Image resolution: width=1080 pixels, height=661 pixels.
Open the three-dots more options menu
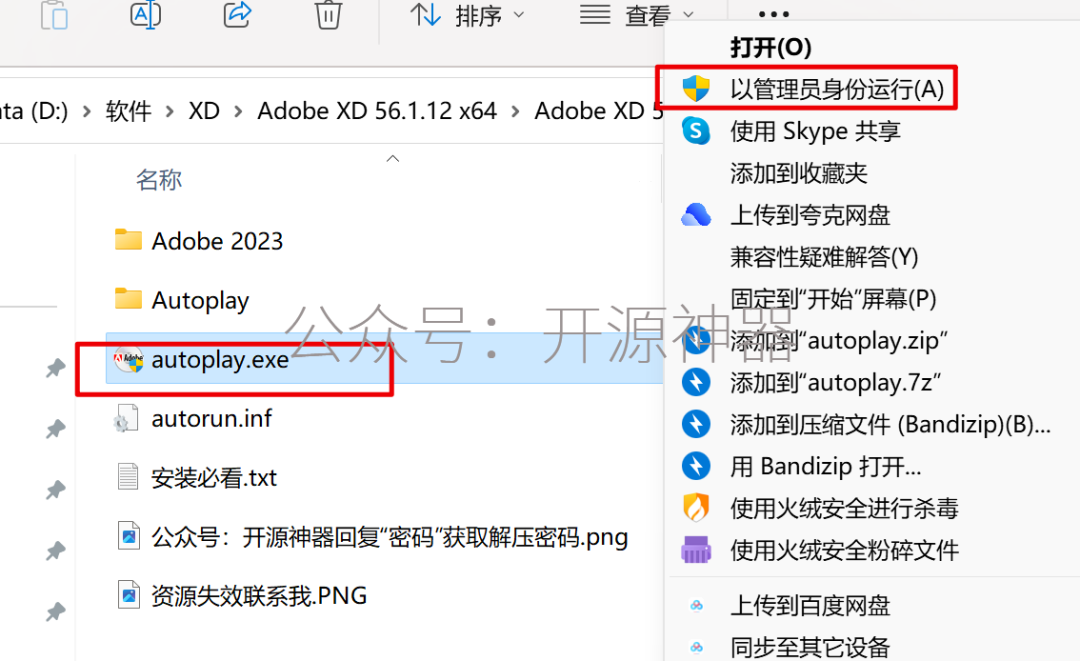(773, 14)
